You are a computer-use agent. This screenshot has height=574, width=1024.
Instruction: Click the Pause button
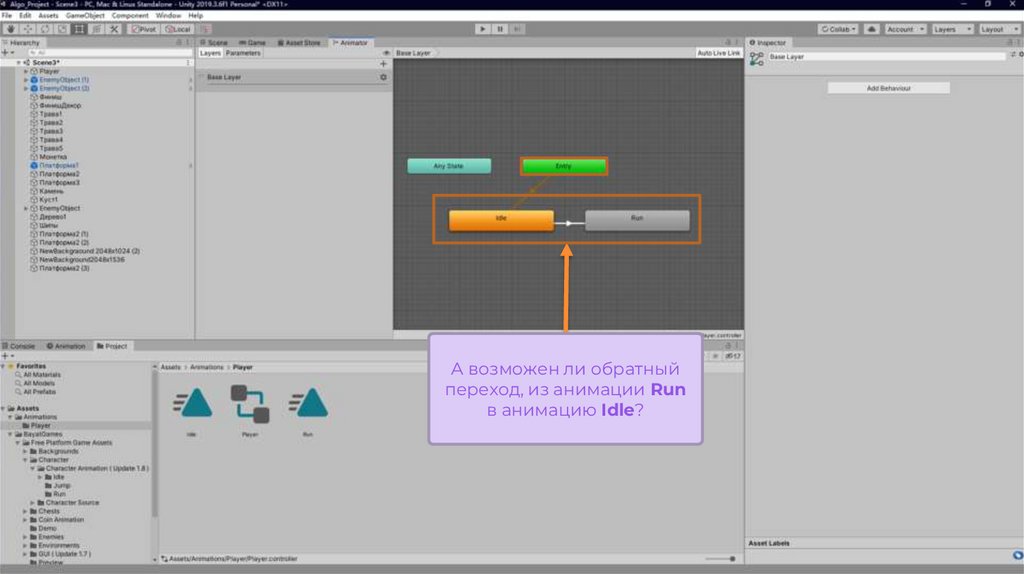click(x=500, y=29)
